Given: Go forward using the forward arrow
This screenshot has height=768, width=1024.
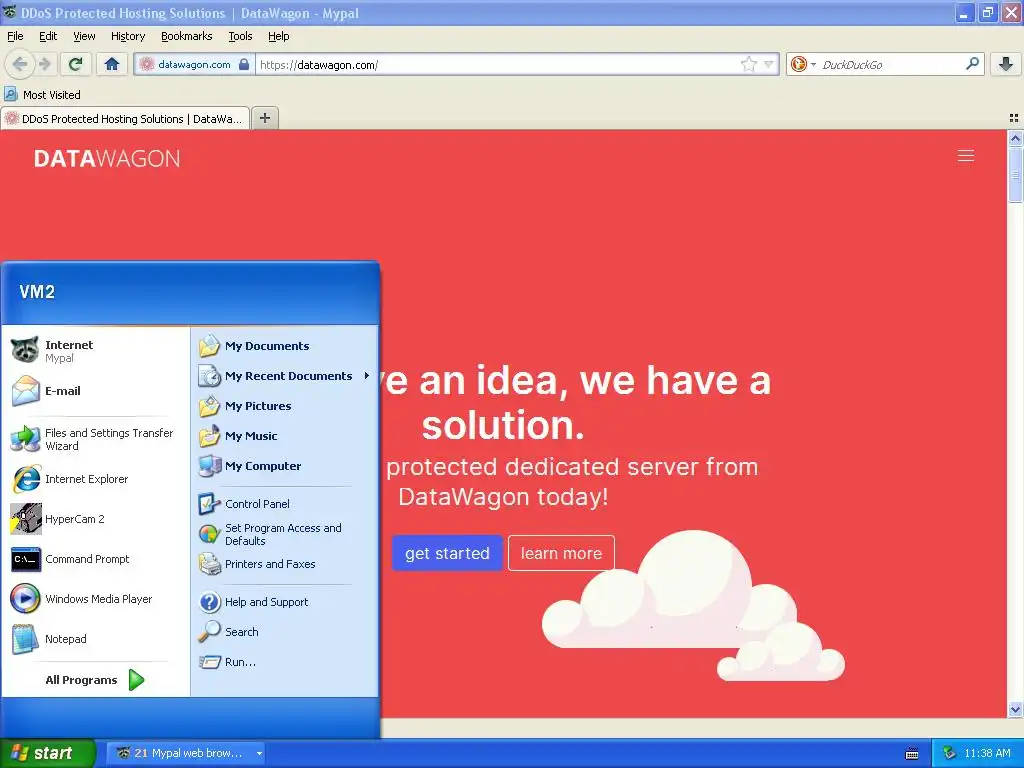Looking at the screenshot, I should [x=44, y=64].
